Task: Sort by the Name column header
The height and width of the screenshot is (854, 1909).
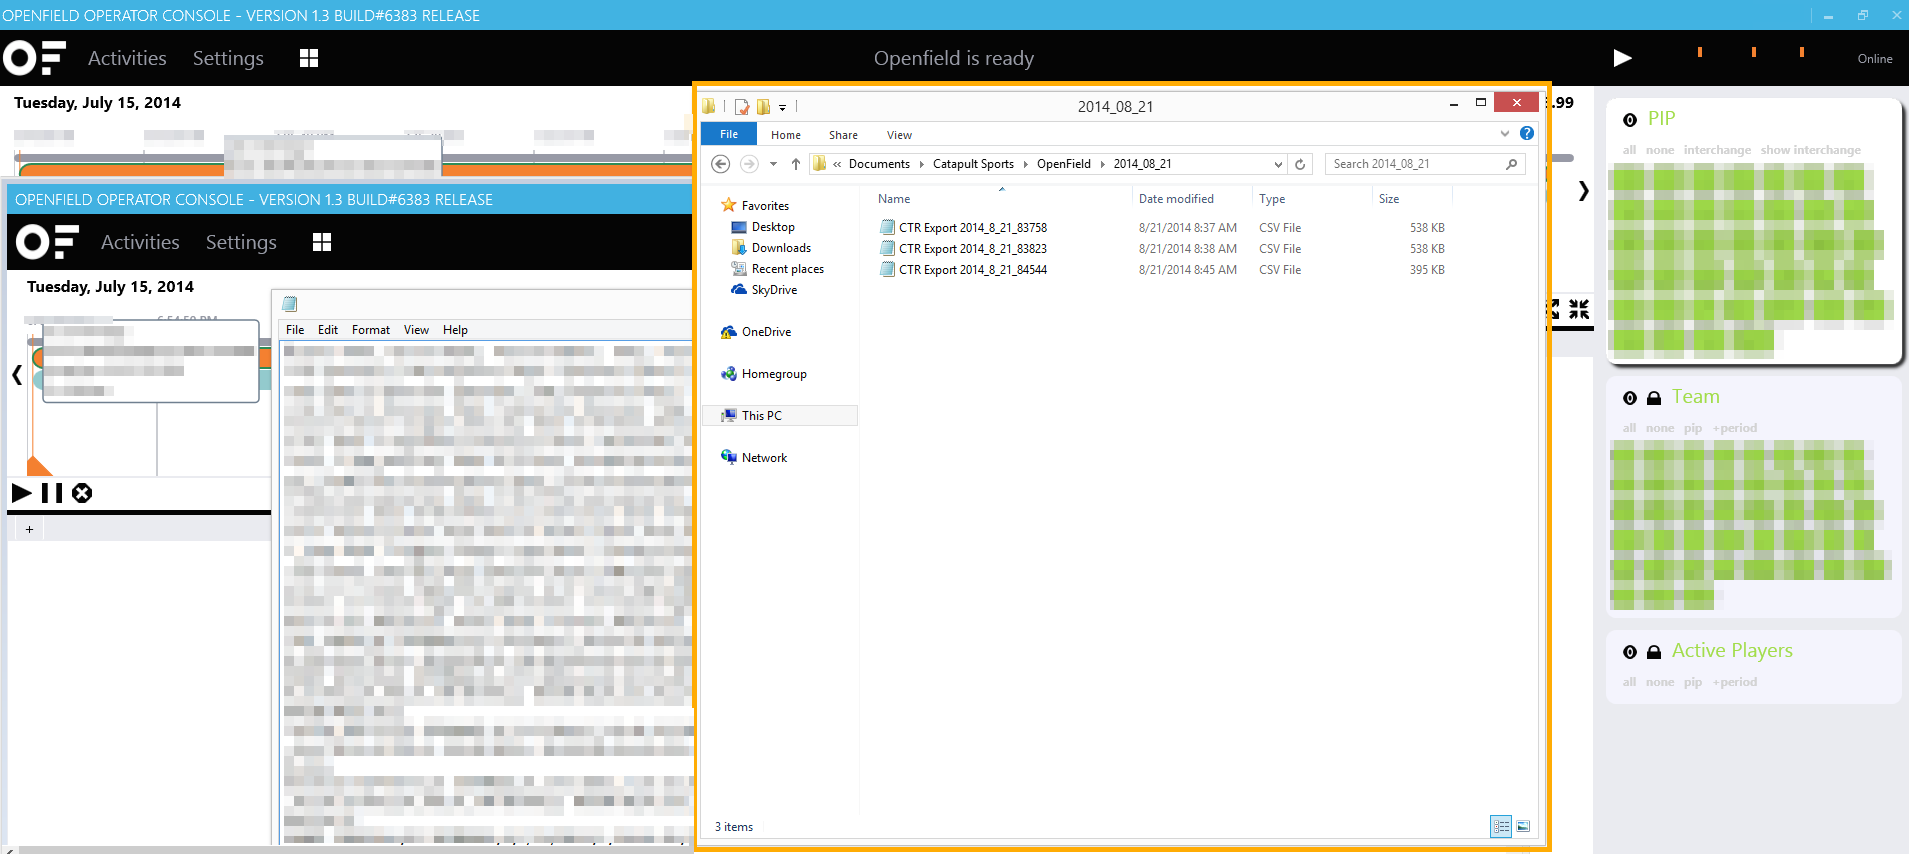Action: coord(894,199)
